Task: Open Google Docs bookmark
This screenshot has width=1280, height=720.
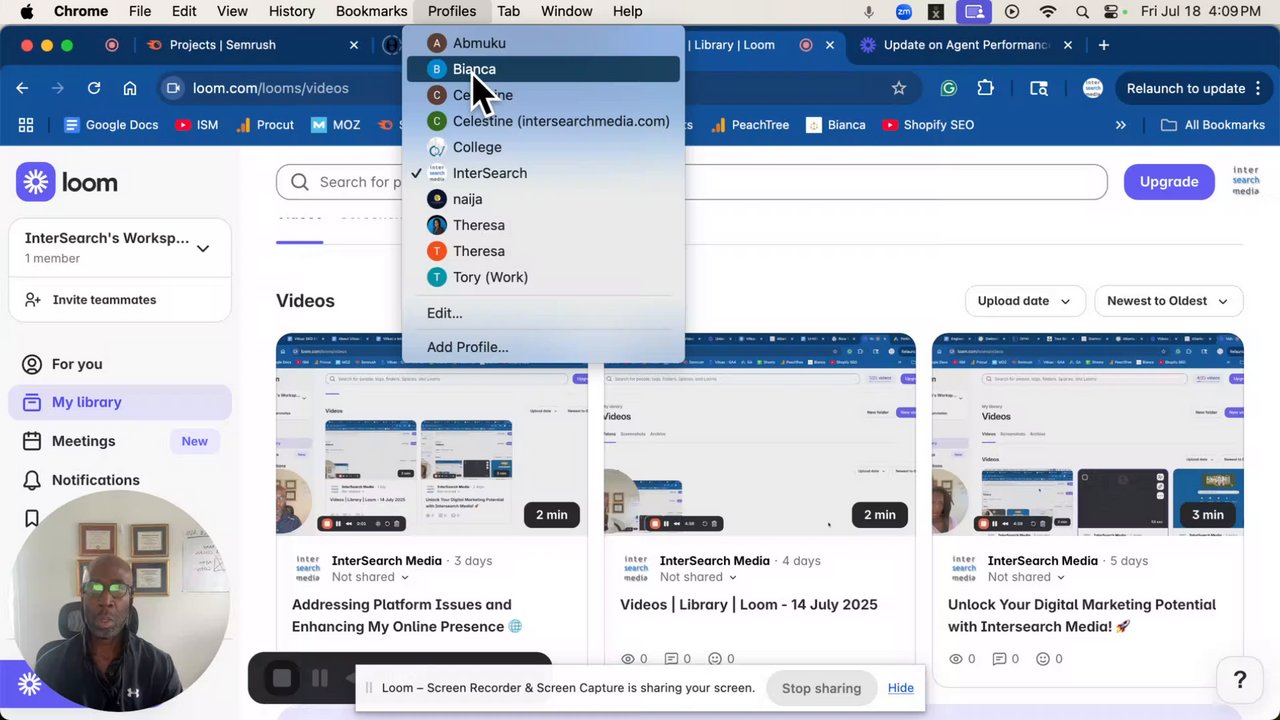Action: click(x=111, y=125)
